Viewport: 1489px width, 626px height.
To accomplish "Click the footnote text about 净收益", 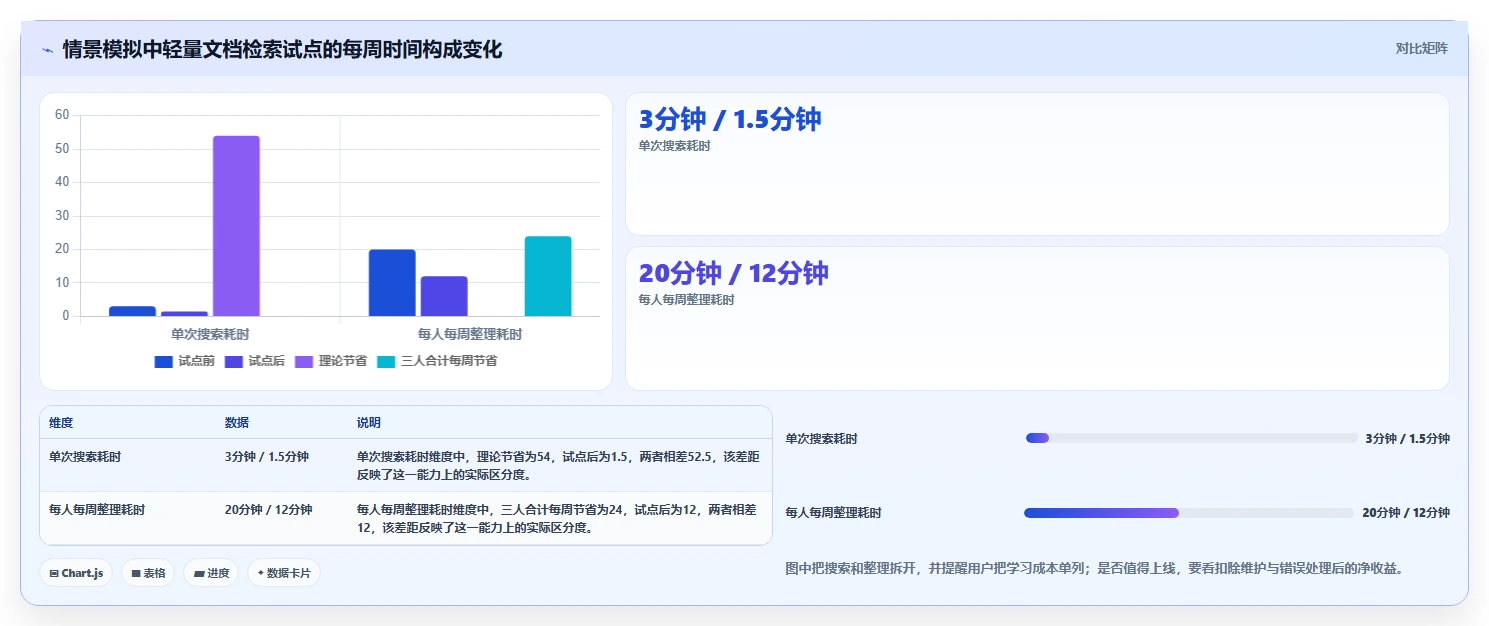I will coord(1095,568).
